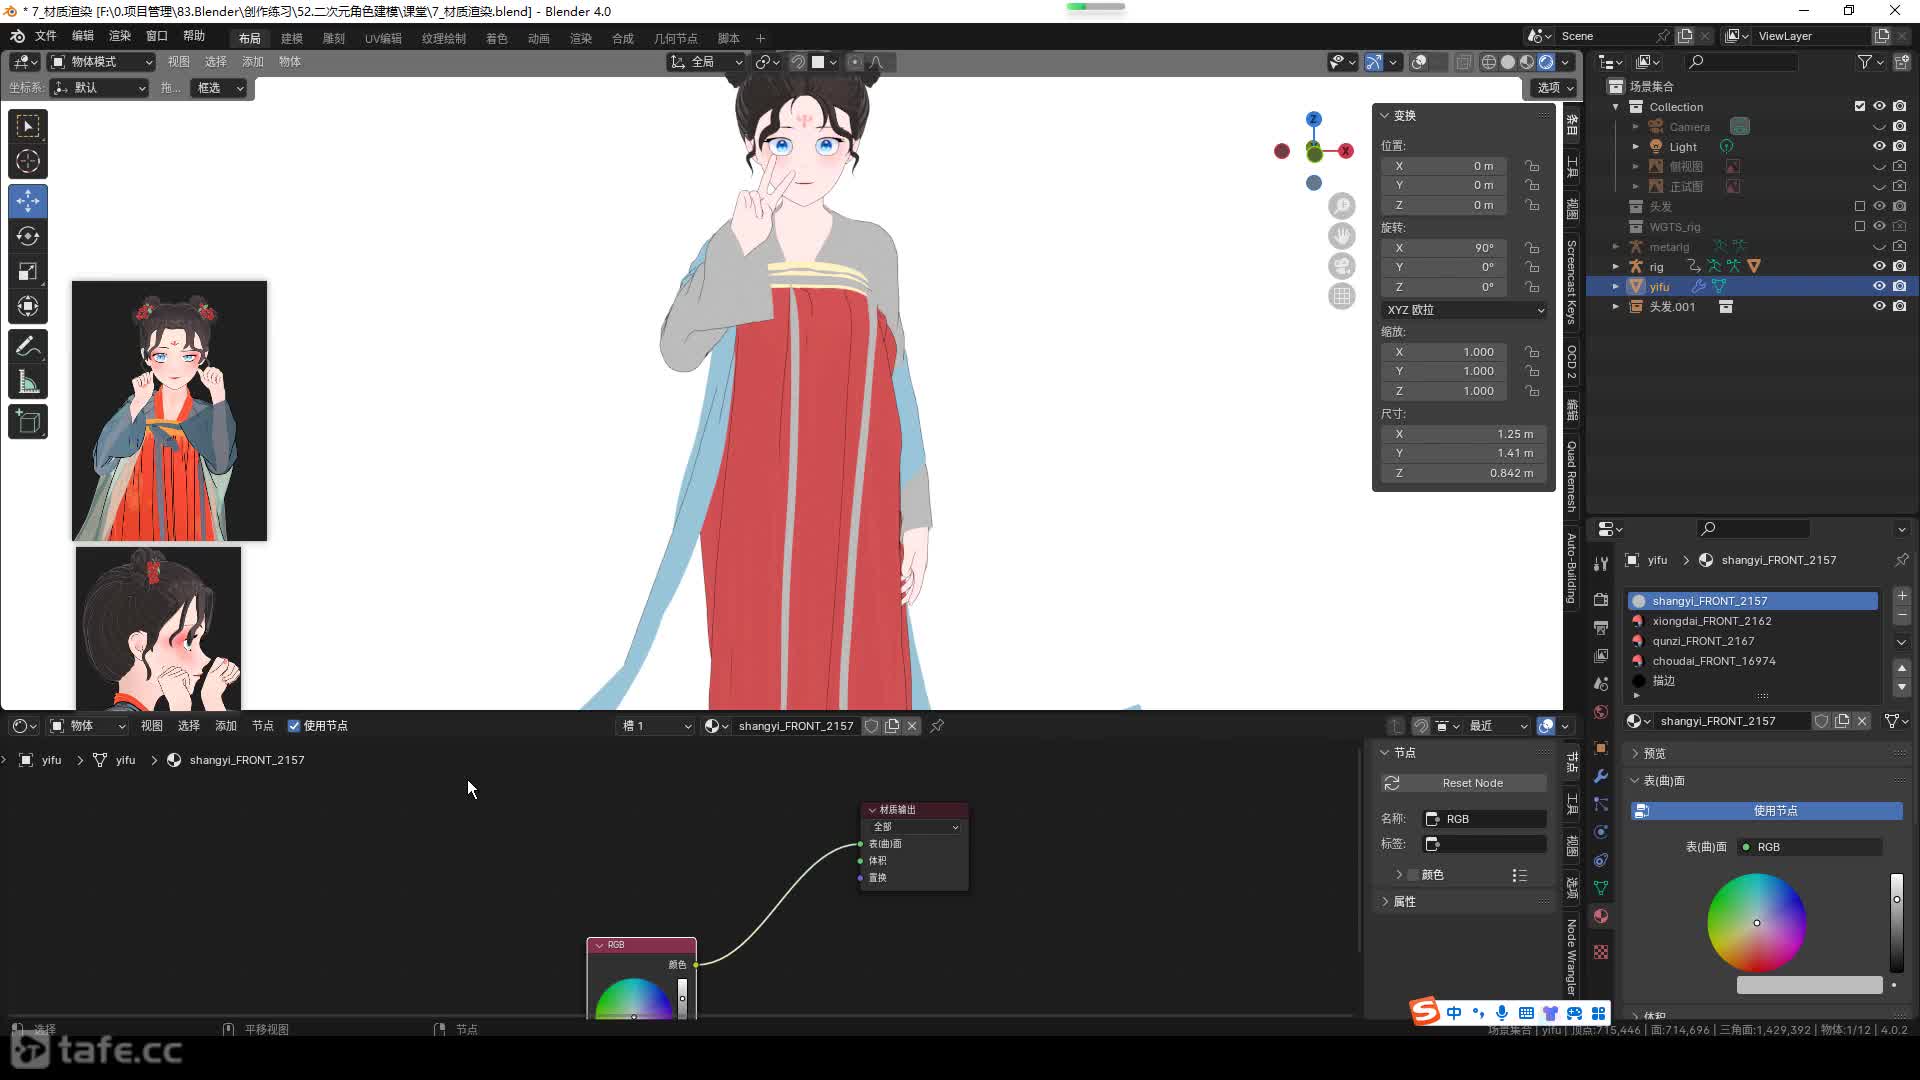
Task: Hide the rig object in viewport
Action: (x=1879, y=266)
